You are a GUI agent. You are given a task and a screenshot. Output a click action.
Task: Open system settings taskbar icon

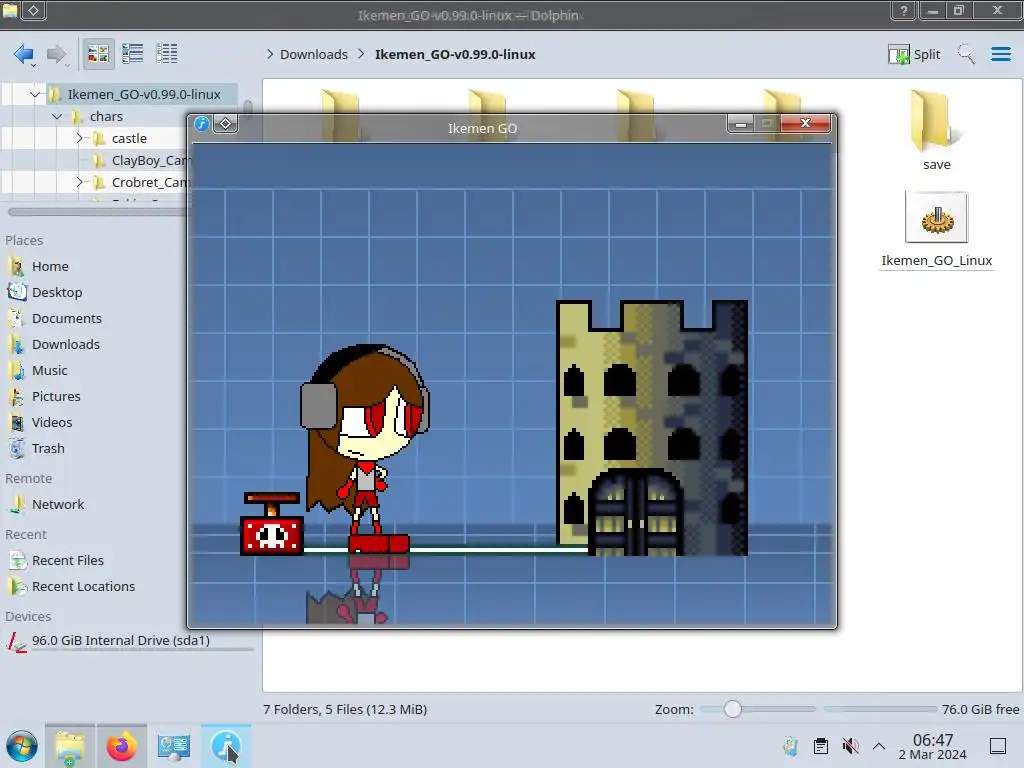tap(174, 746)
